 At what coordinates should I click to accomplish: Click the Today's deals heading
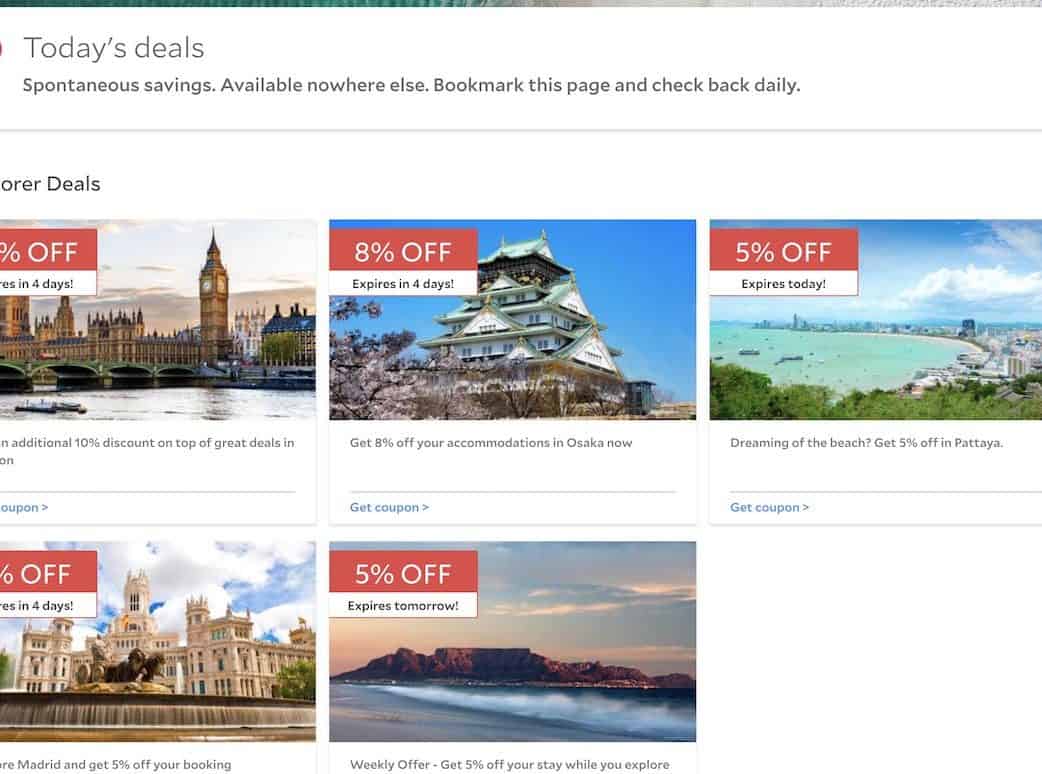114,48
